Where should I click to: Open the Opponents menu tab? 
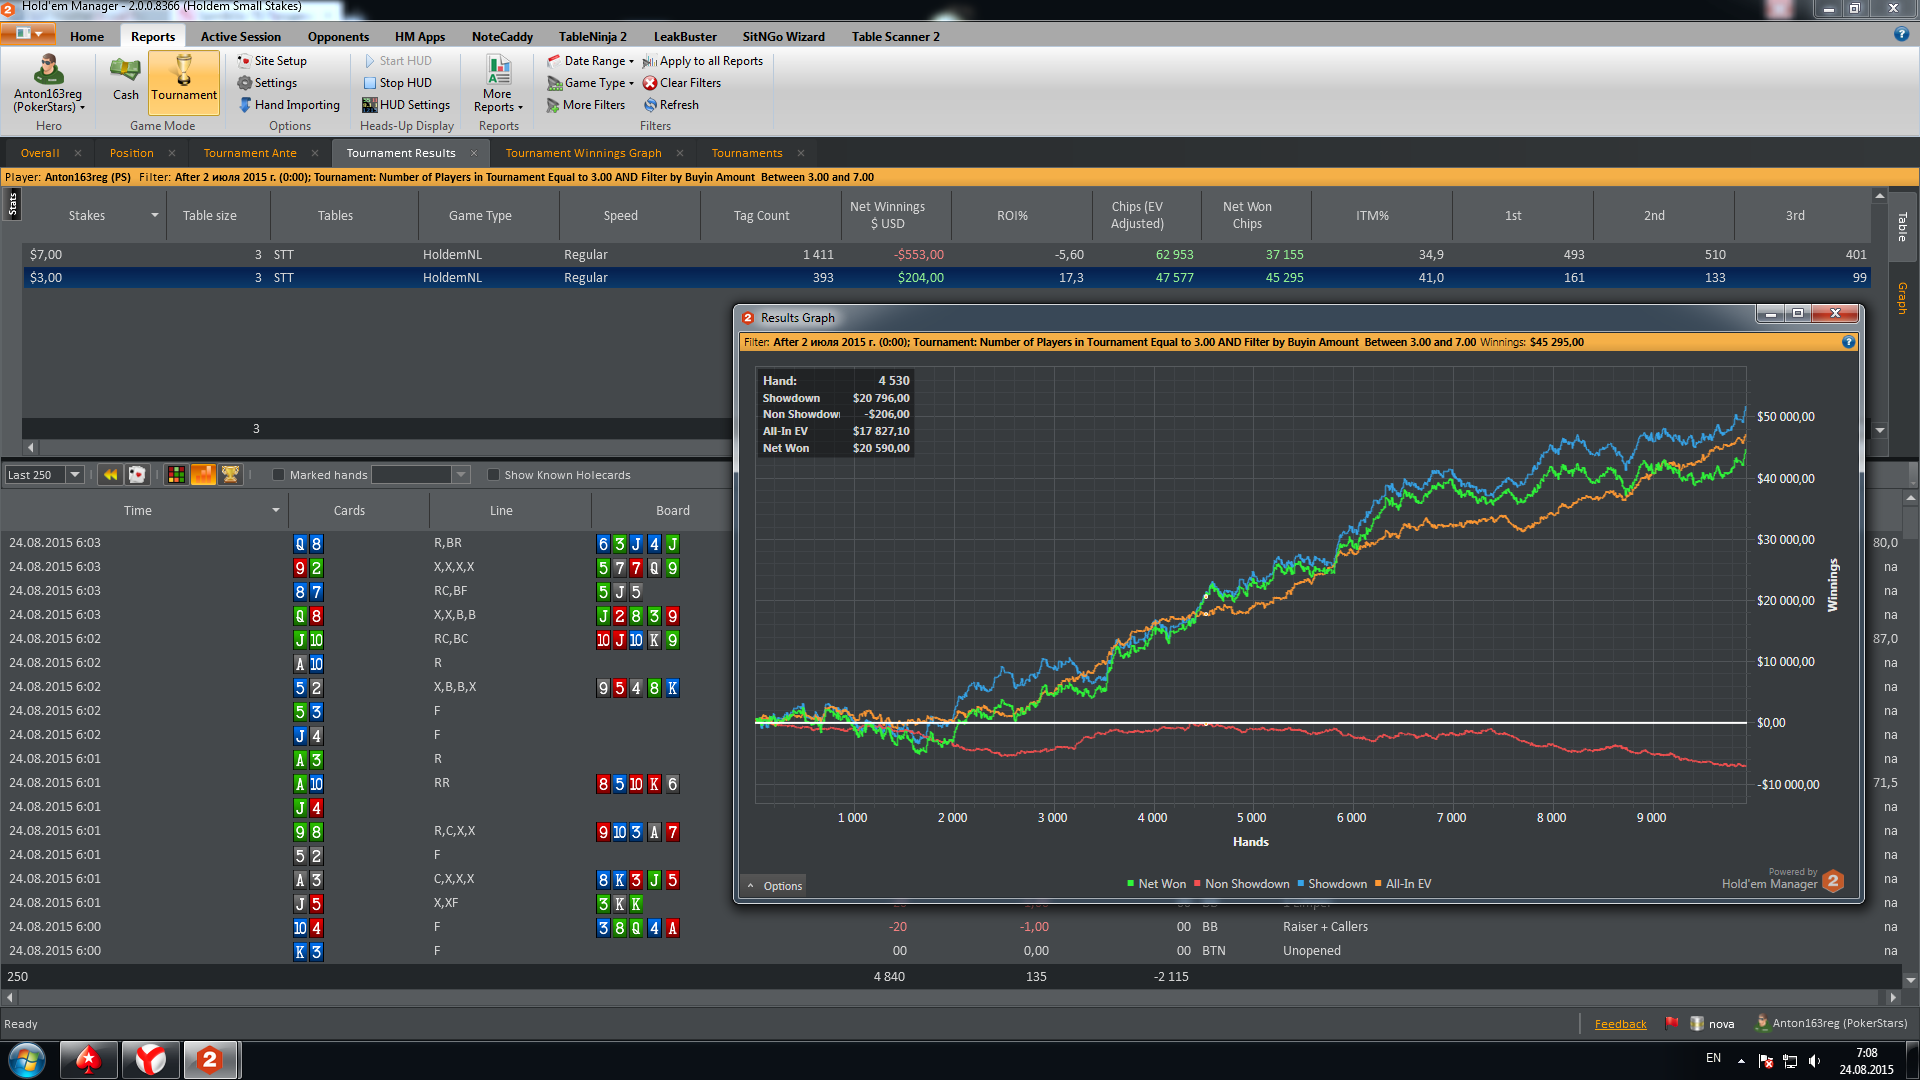point(338,37)
